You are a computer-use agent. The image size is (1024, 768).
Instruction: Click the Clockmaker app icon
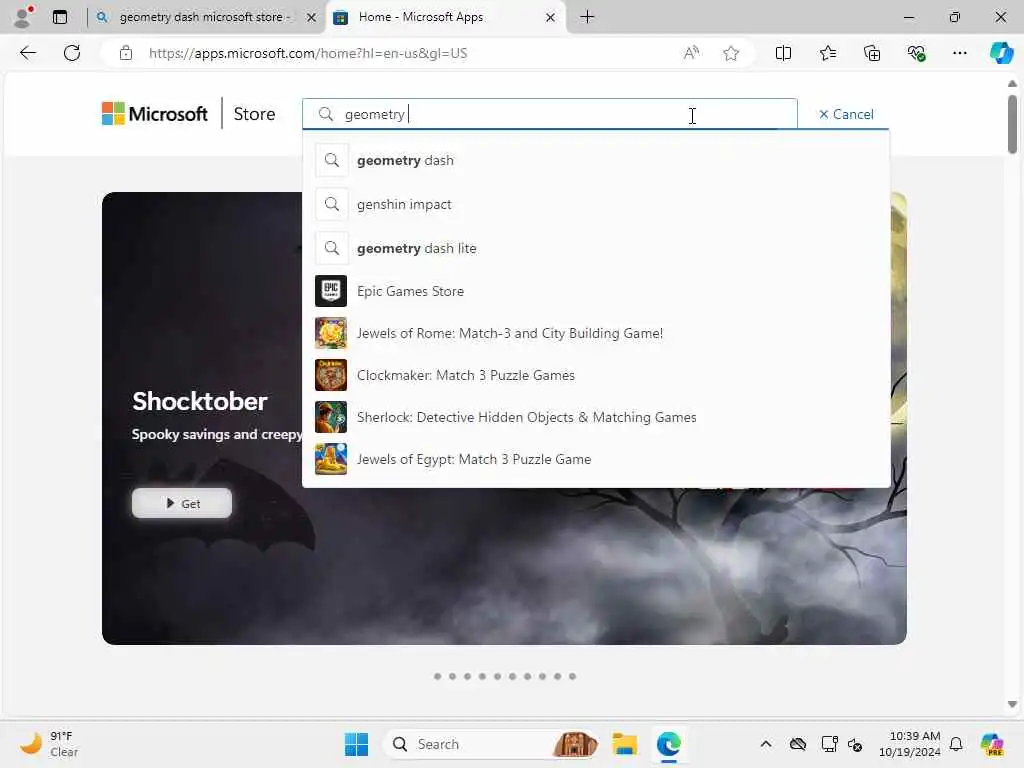[x=331, y=375]
